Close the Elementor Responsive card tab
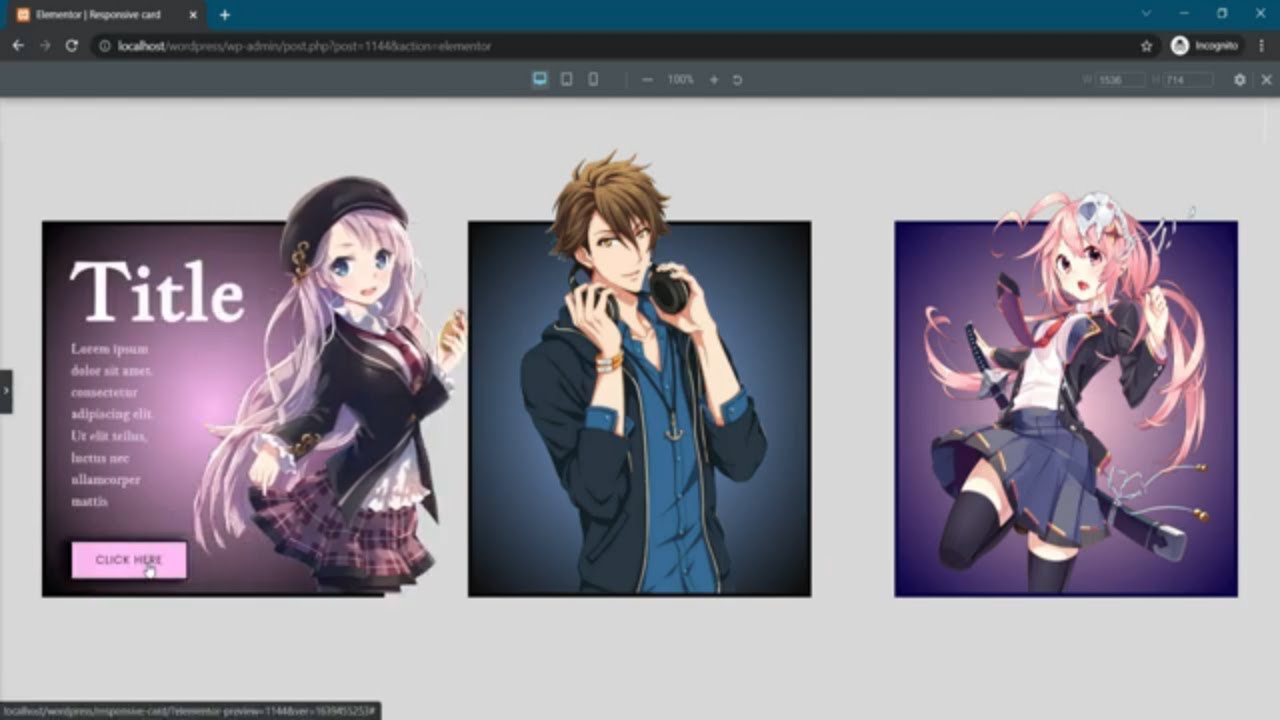 pos(193,15)
